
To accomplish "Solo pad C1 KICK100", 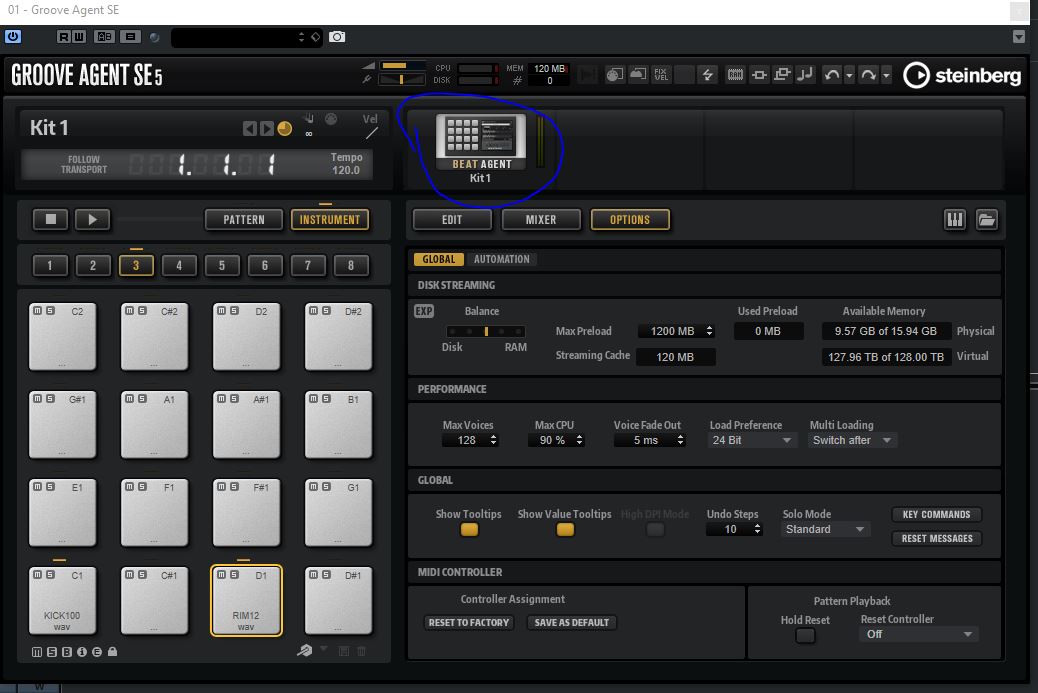I will pyautogui.click(x=50, y=575).
